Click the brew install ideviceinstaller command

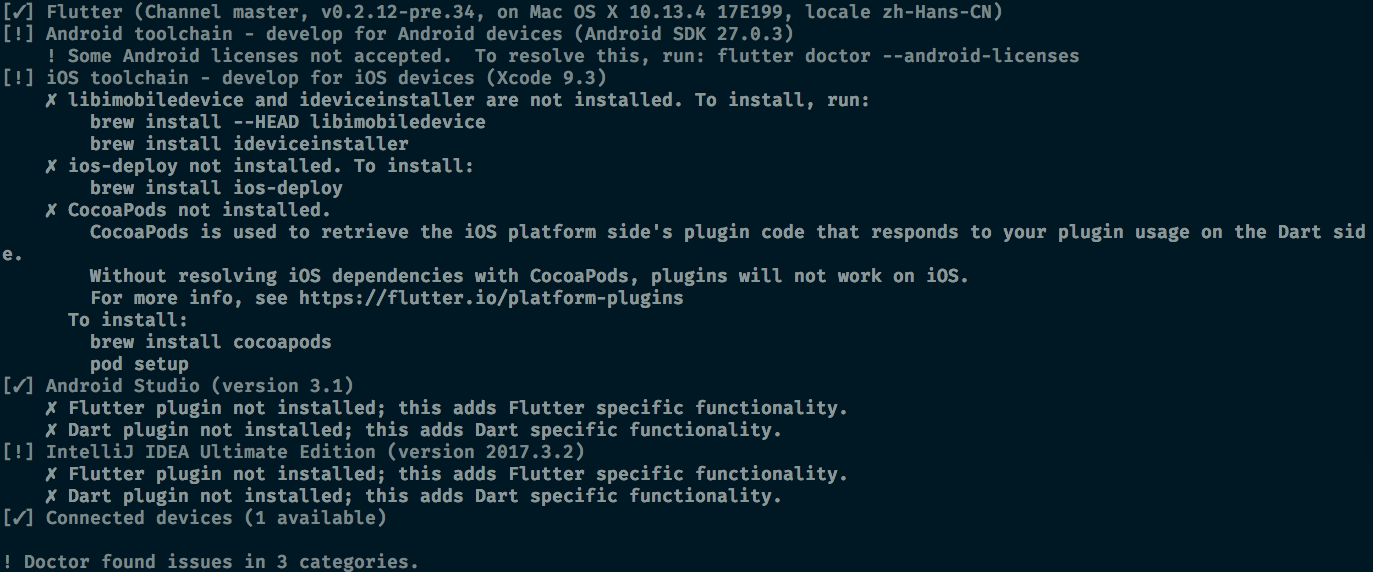coord(249,144)
